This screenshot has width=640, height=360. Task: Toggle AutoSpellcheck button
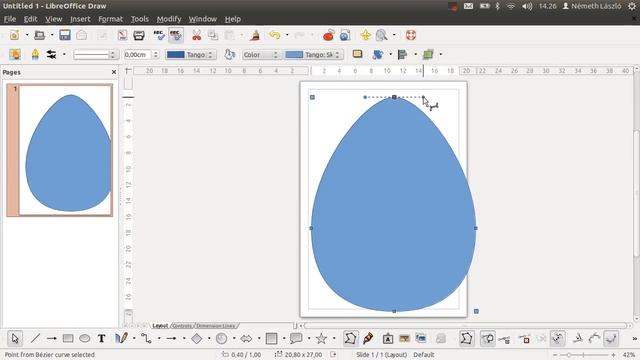[176, 35]
